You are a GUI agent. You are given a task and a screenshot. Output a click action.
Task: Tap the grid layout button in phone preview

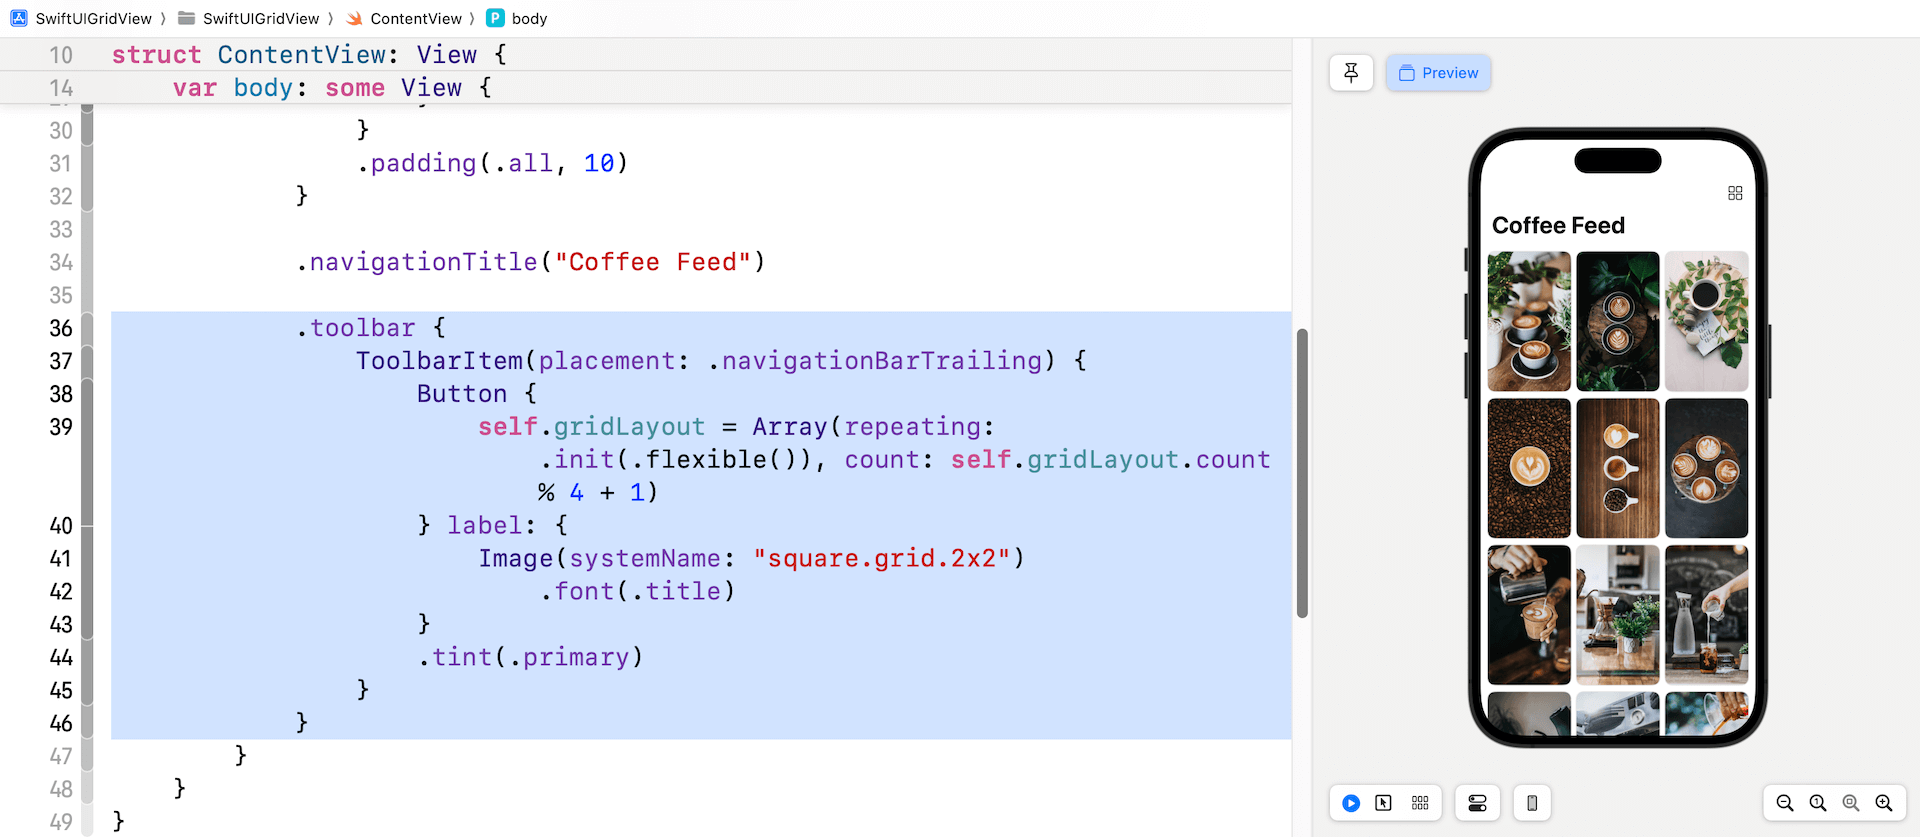[x=1735, y=193]
